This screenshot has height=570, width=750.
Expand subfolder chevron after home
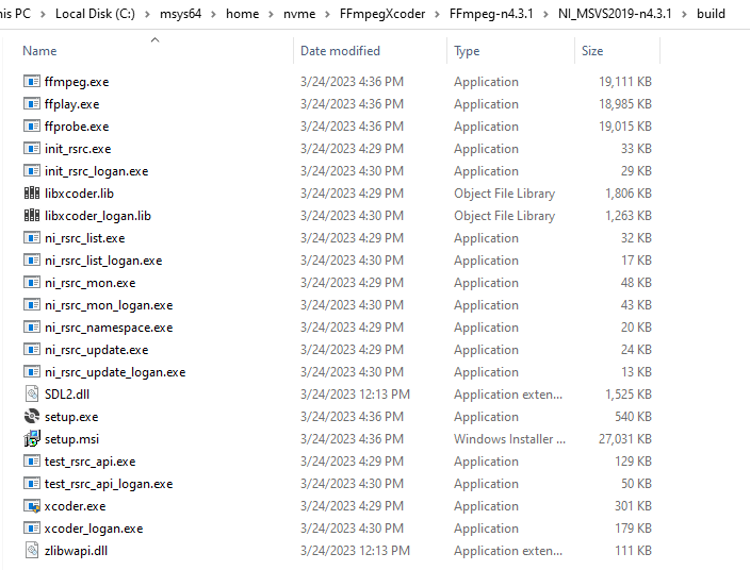(x=271, y=14)
